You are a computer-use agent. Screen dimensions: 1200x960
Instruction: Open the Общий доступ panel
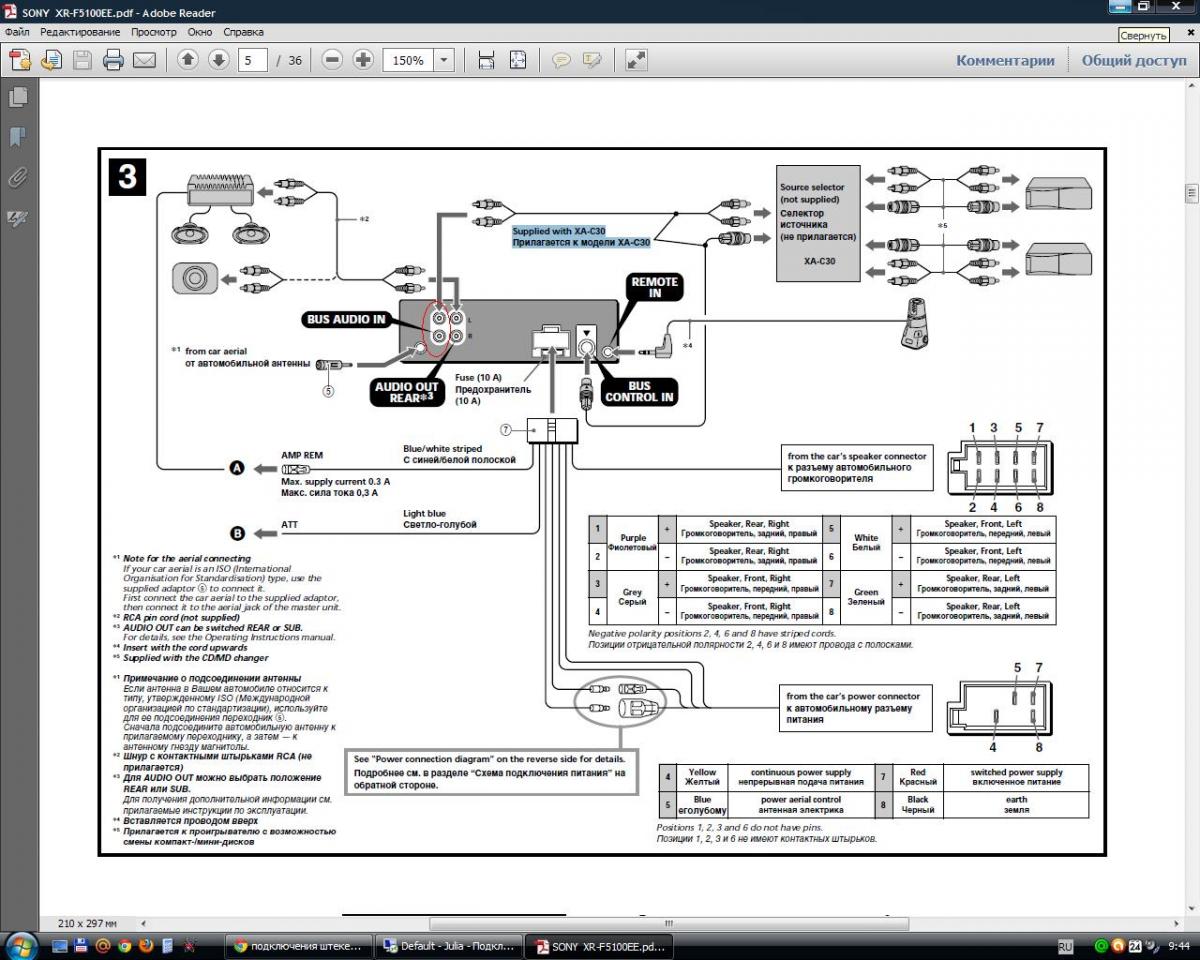pyautogui.click(x=1134, y=60)
